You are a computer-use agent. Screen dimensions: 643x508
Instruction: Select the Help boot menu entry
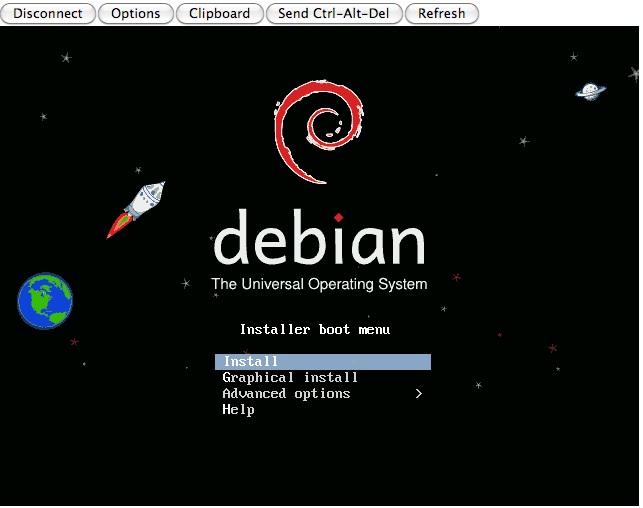pyautogui.click(x=238, y=410)
